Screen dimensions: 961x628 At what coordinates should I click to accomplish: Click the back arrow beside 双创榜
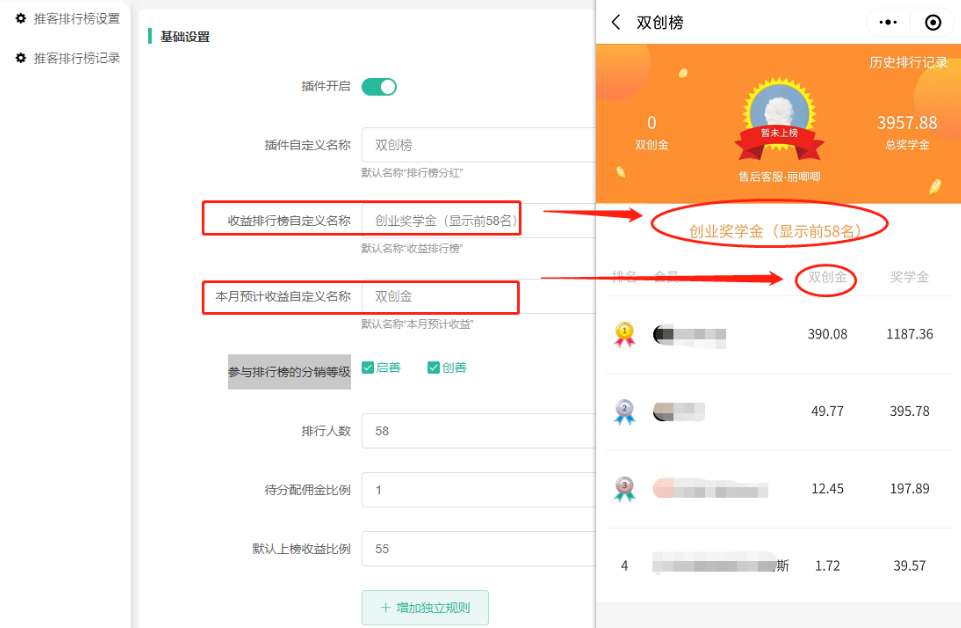[616, 22]
